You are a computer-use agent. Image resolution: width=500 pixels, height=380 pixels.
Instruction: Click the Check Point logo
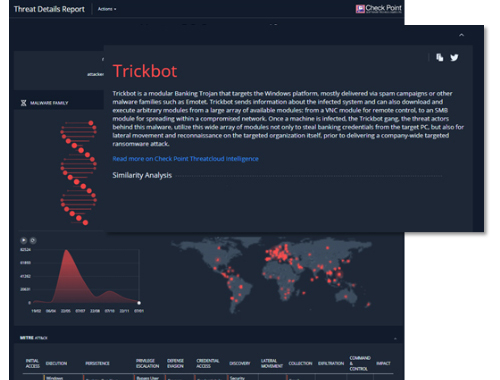[x=379, y=9]
